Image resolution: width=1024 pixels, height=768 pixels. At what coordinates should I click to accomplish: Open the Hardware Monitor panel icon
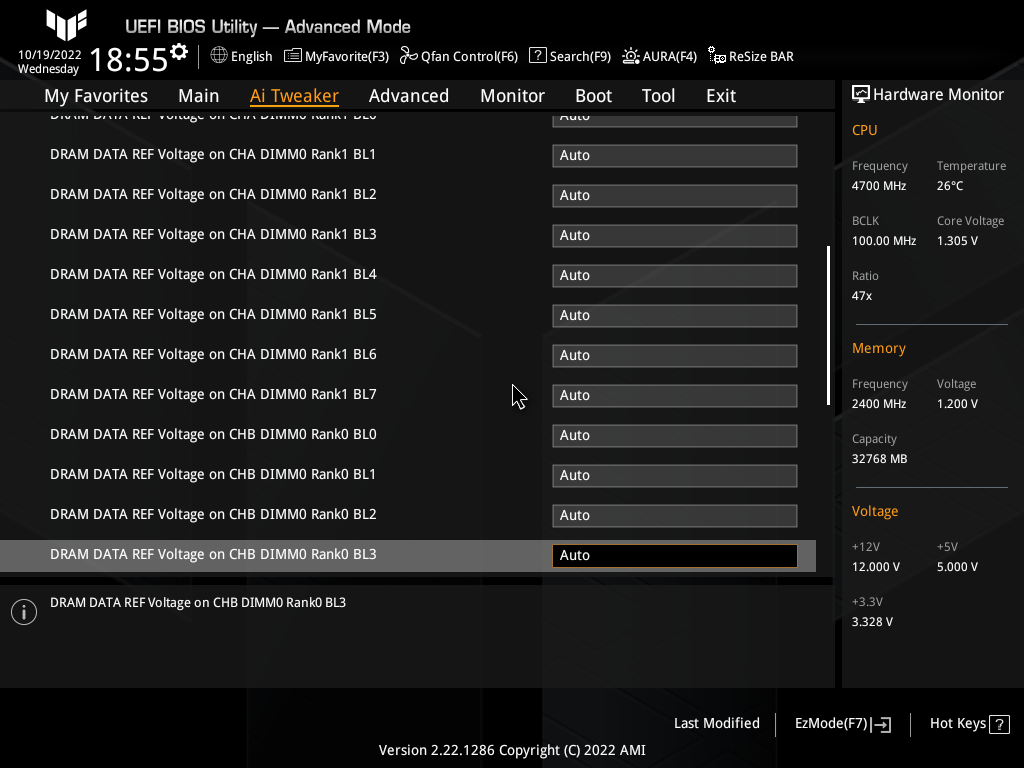[x=861, y=93]
